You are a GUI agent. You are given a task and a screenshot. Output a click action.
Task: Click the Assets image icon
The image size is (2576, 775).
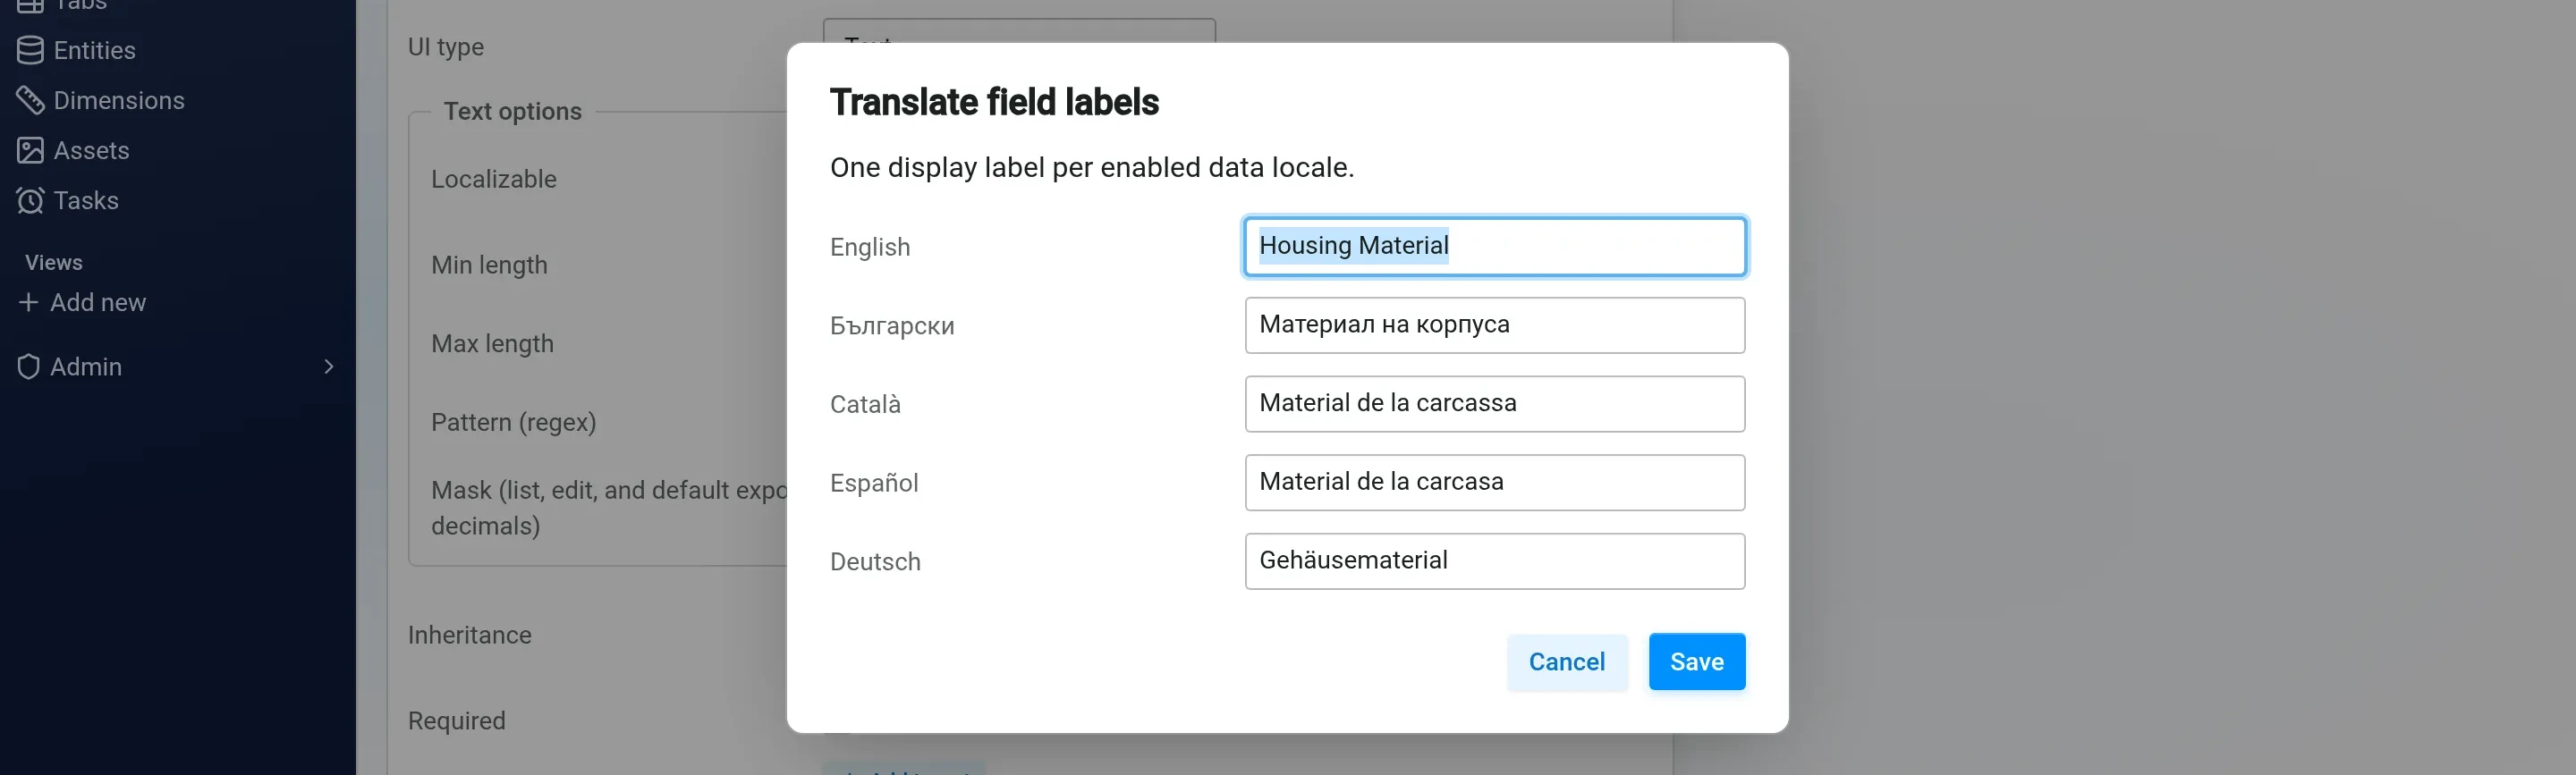click(30, 150)
